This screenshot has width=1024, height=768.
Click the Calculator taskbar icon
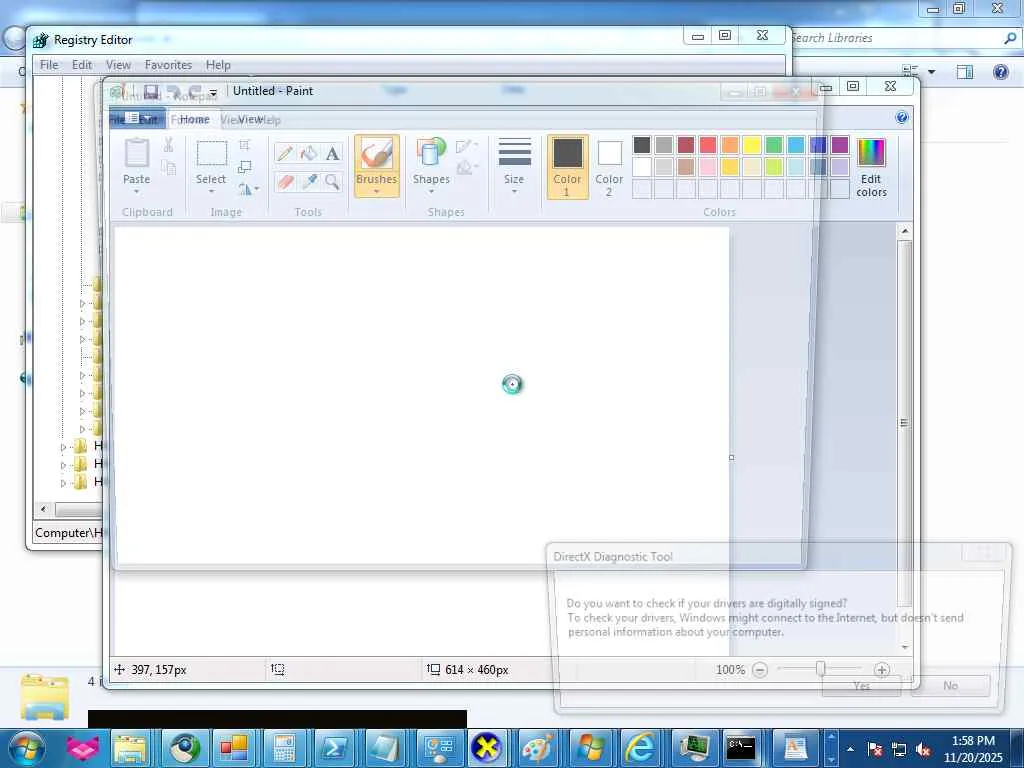tap(284, 748)
